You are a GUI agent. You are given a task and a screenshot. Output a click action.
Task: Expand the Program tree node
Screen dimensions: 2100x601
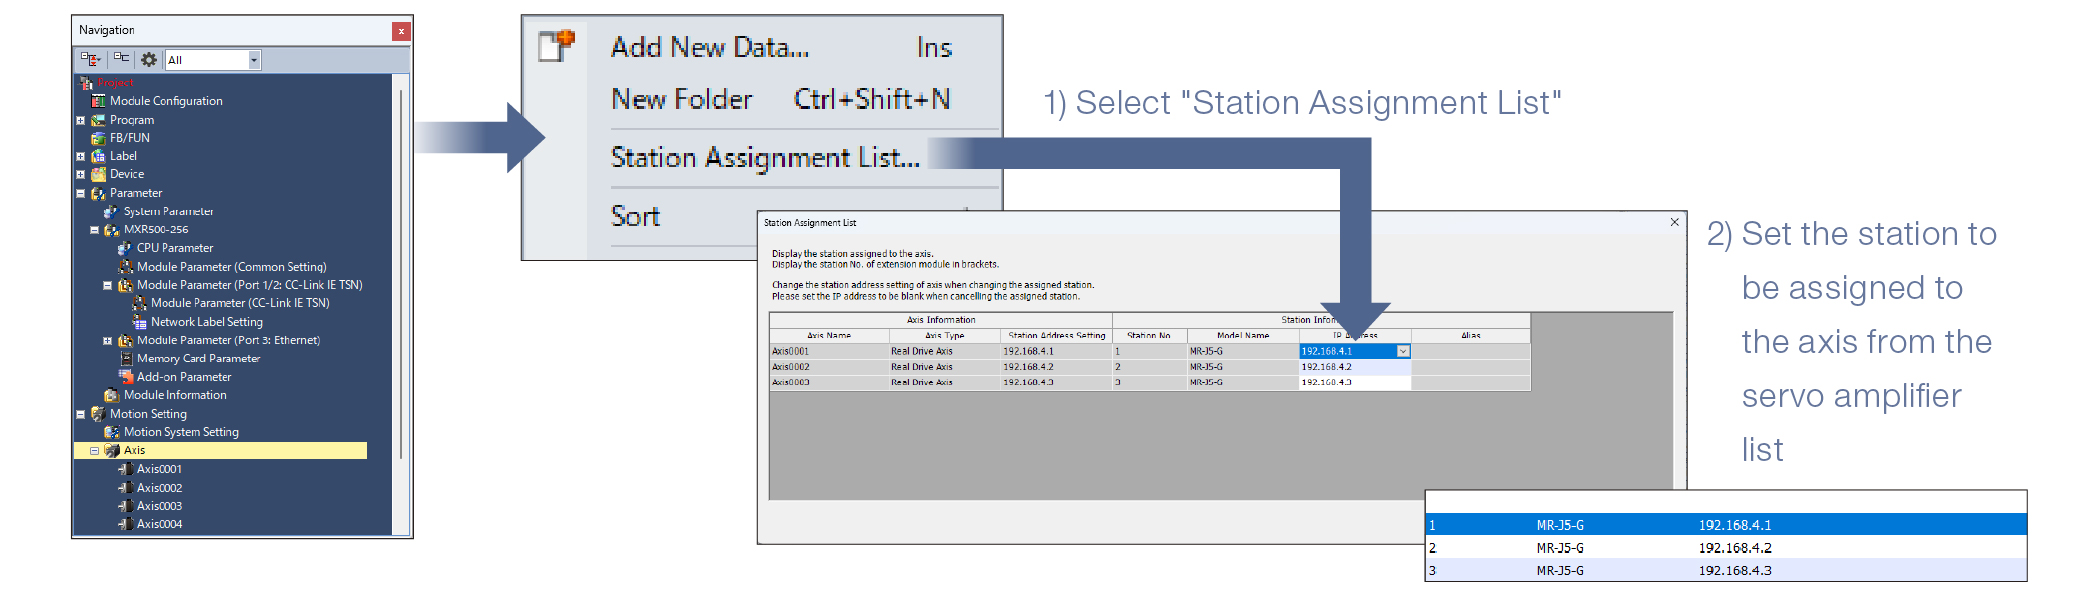[81, 120]
